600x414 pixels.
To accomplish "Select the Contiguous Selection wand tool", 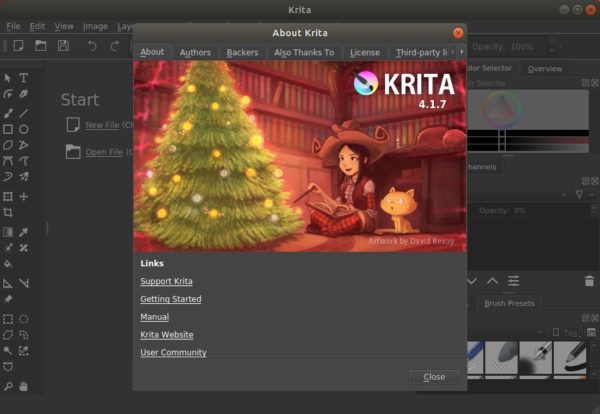I will click(8, 350).
